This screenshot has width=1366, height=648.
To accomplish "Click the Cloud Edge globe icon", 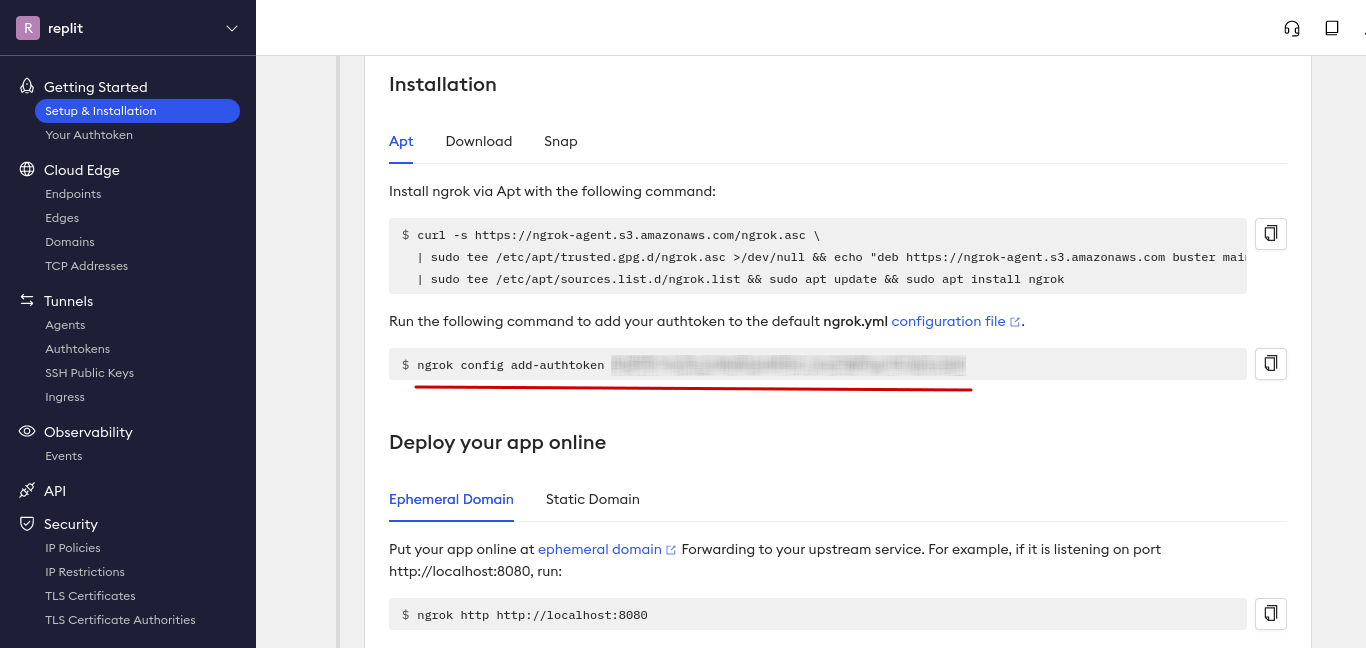I will (x=27, y=170).
